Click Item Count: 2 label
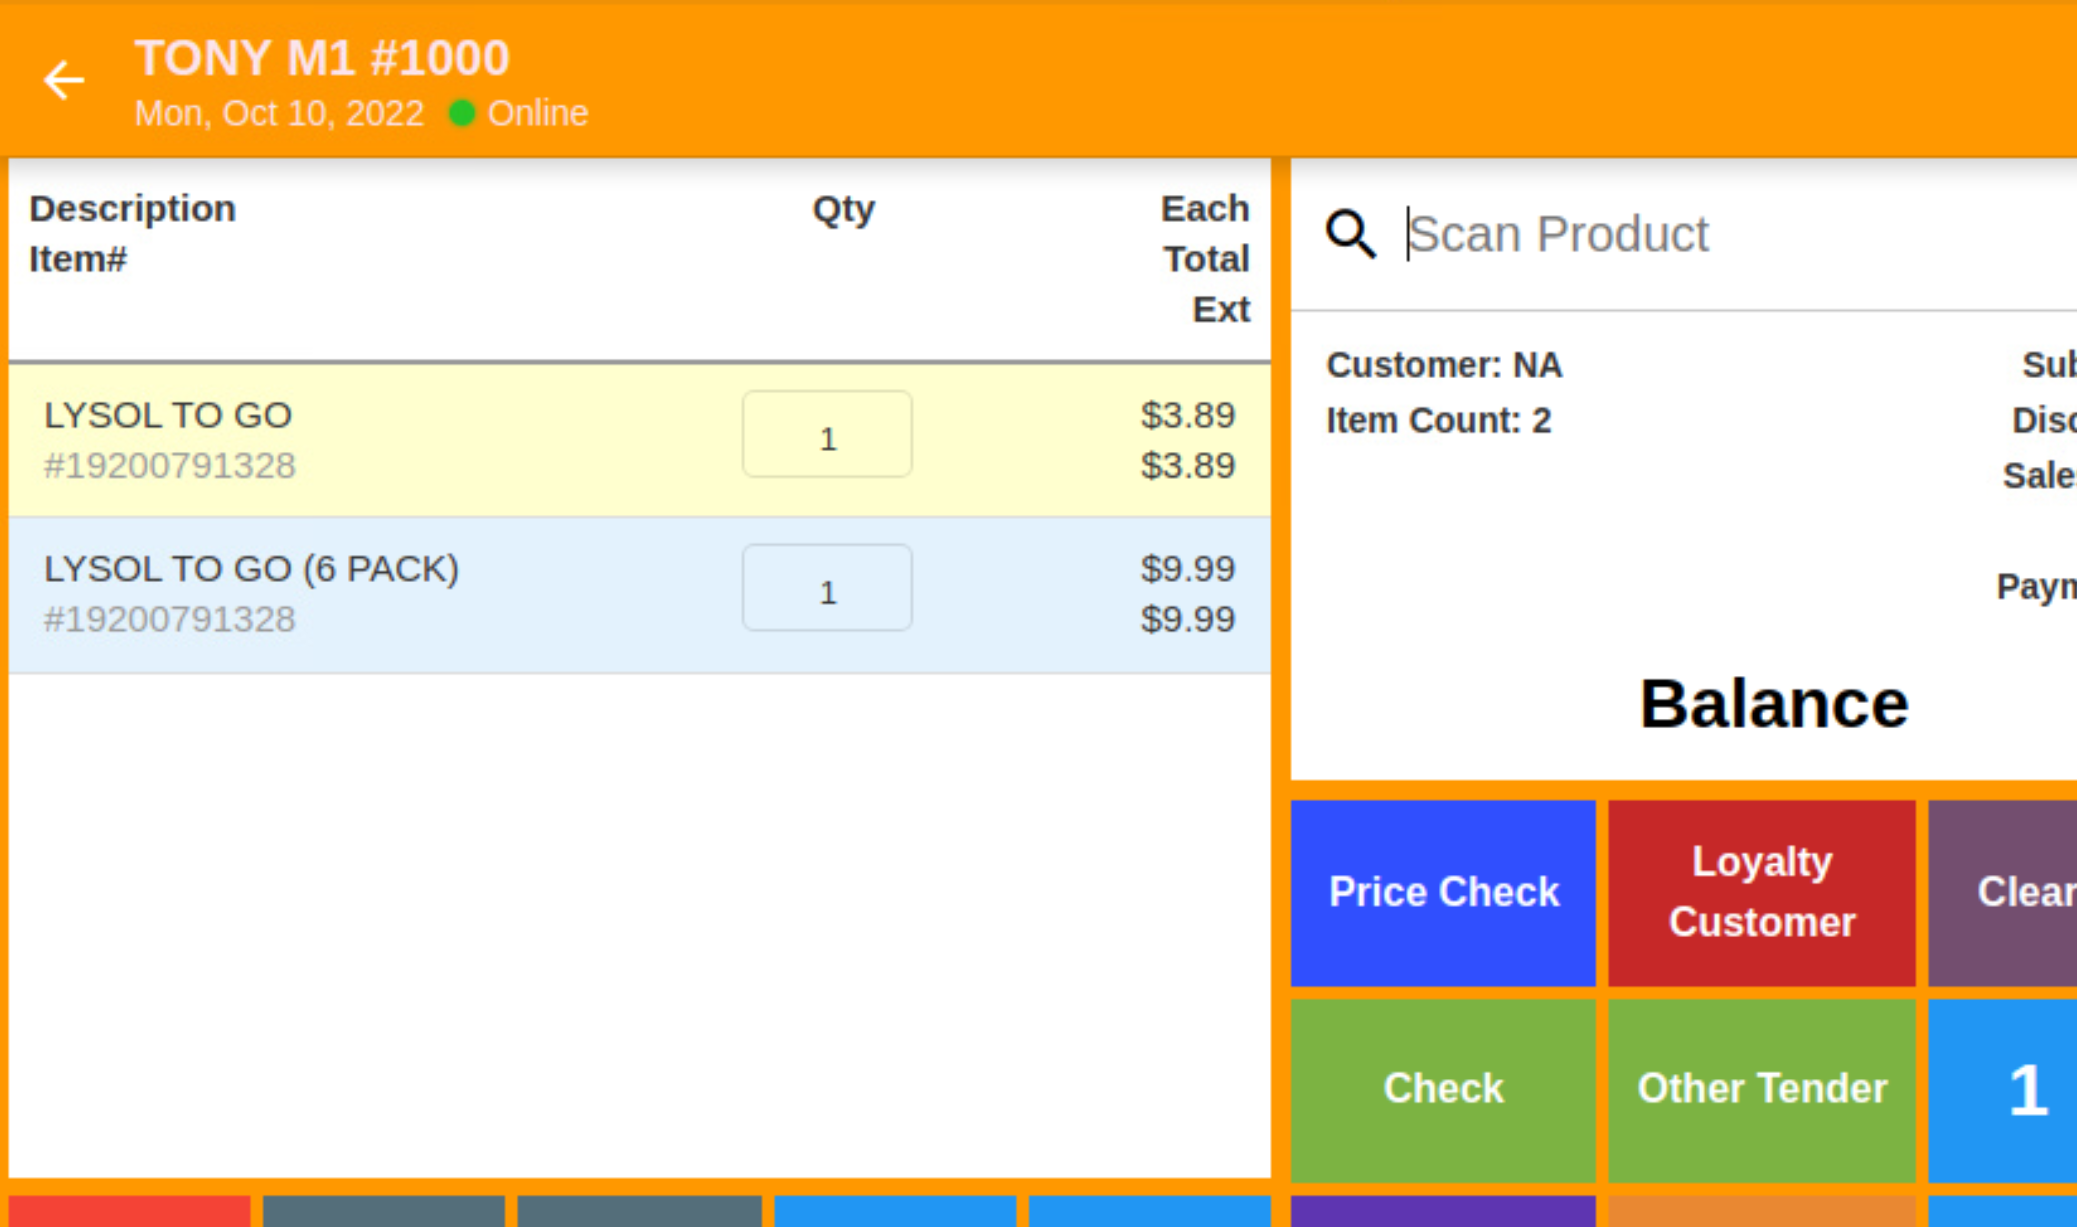Screen dimensions: 2077x1227 tap(1439, 421)
